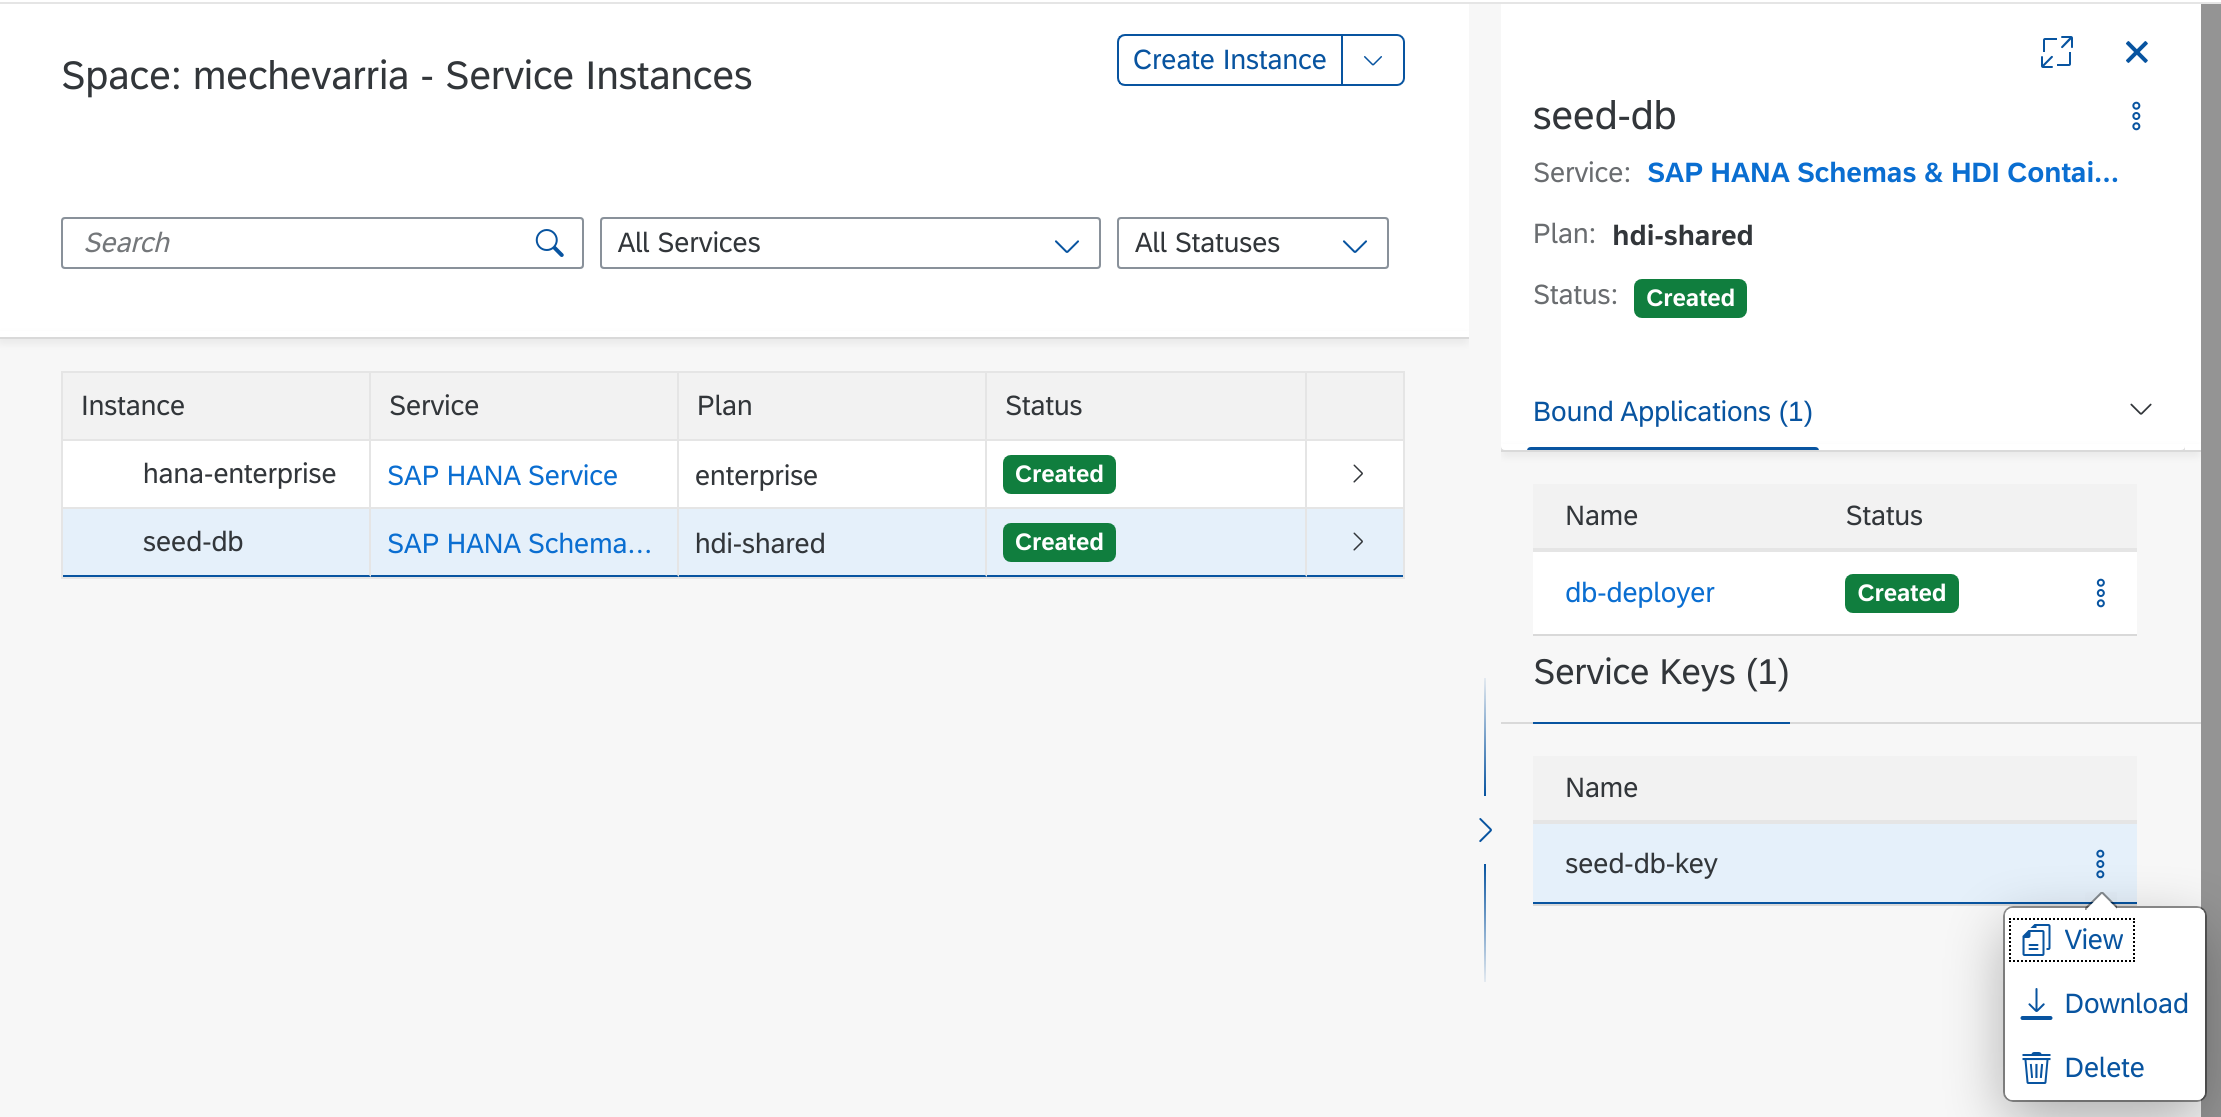Open Create Instance dropdown arrow
This screenshot has height=1117, width=2221.
click(x=1372, y=60)
